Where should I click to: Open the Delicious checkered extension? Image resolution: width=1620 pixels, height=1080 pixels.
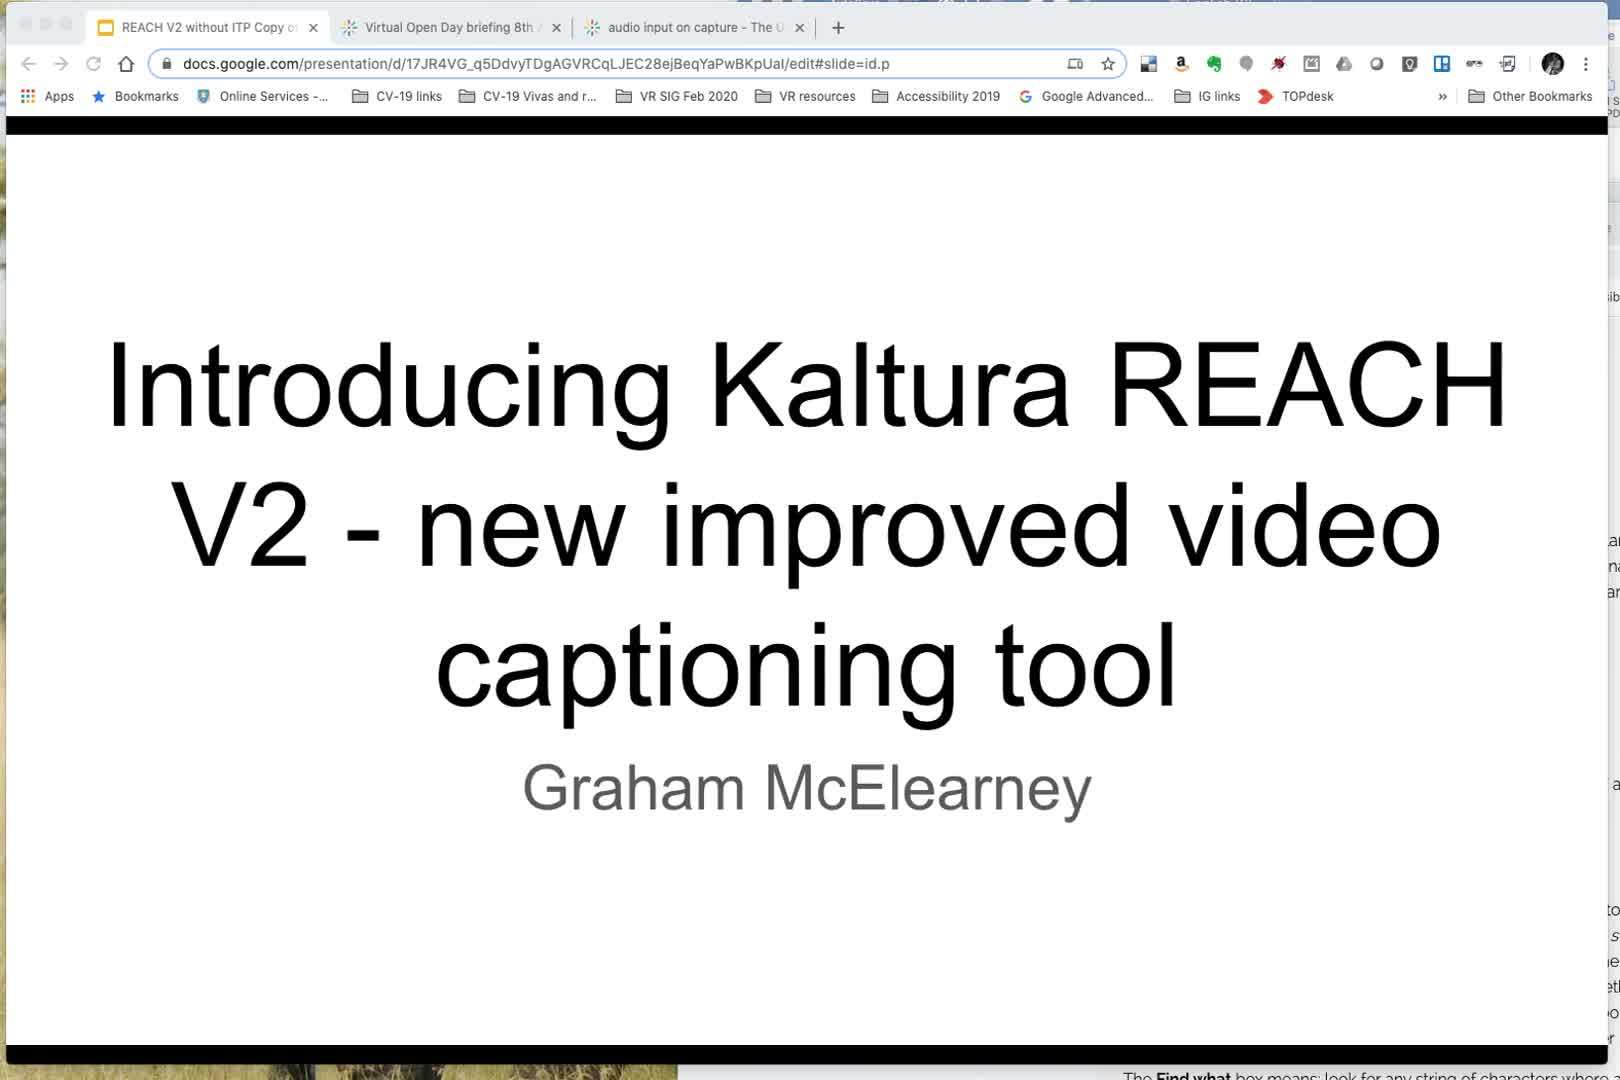(1148, 64)
